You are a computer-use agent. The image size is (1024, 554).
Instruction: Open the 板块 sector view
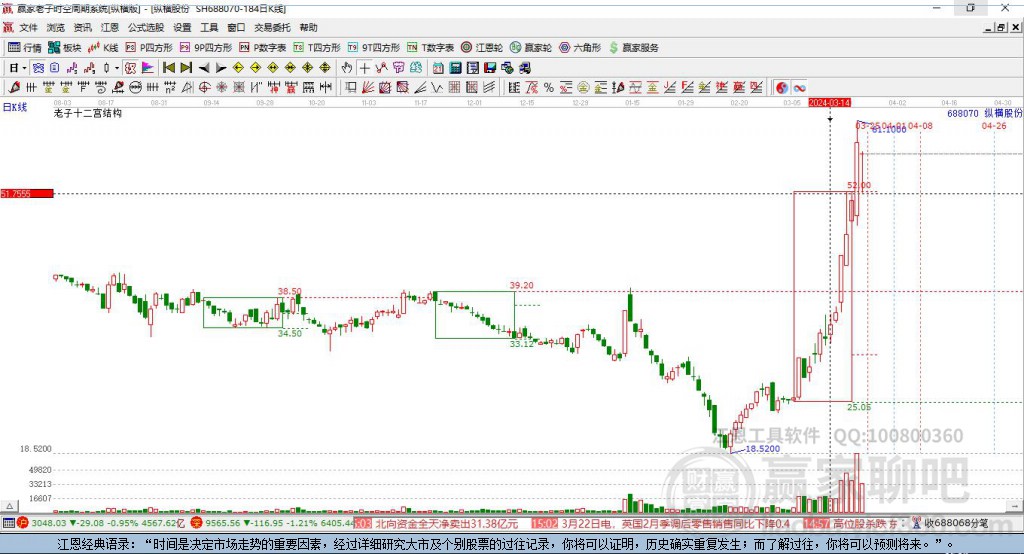(65, 48)
